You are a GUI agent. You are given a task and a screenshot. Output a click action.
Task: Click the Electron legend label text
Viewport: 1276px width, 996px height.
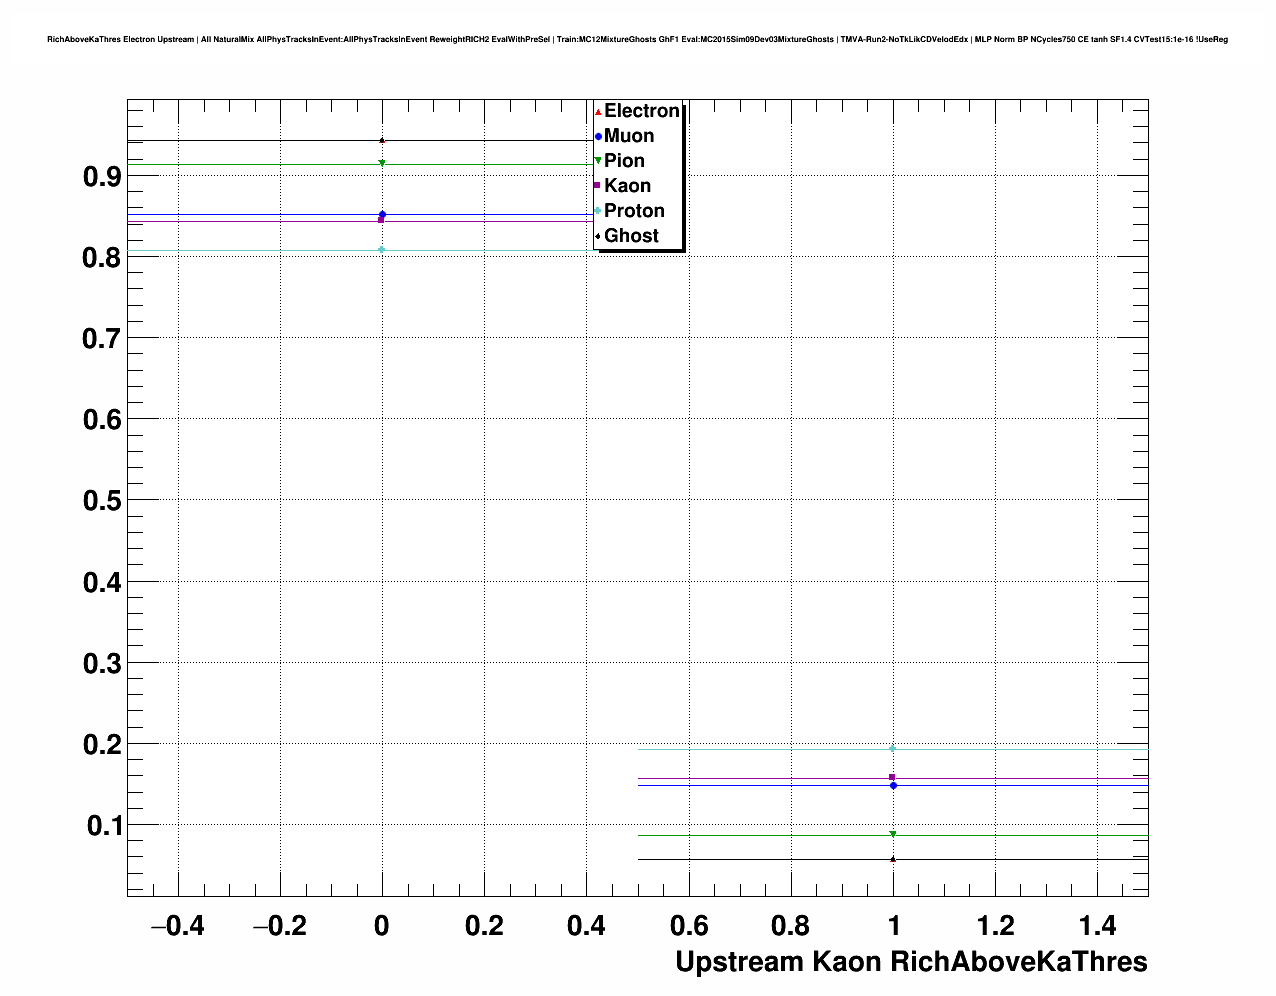pos(642,111)
